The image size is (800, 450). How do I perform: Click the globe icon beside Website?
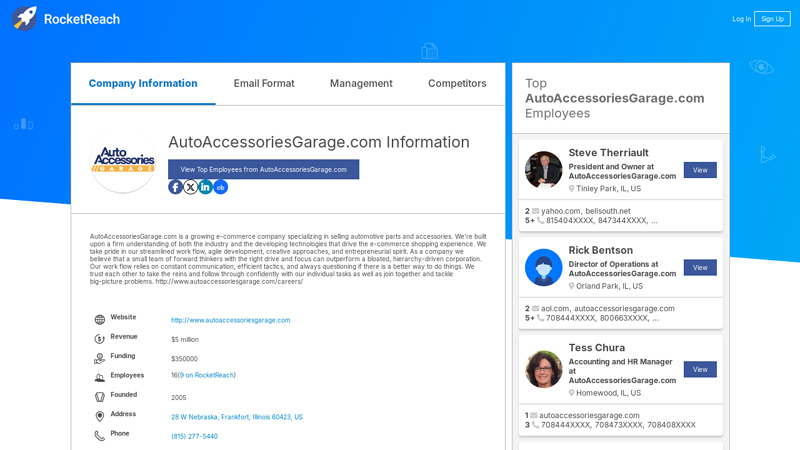(x=99, y=319)
